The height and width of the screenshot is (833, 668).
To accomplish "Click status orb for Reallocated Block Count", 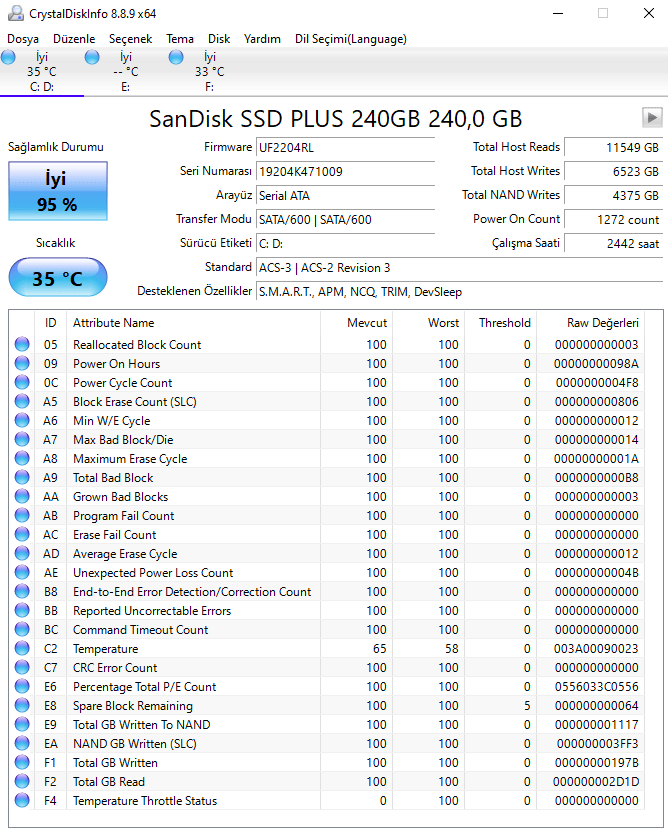I will (x=22, y=344).
